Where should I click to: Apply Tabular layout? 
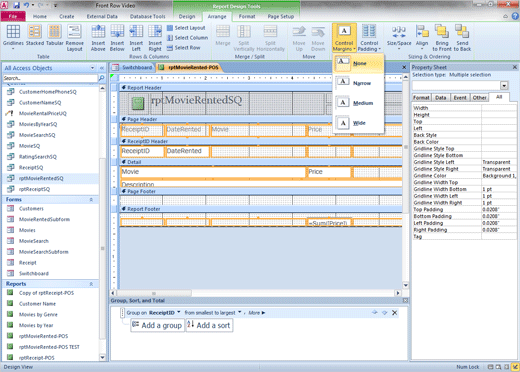click(x=54, y=35)
